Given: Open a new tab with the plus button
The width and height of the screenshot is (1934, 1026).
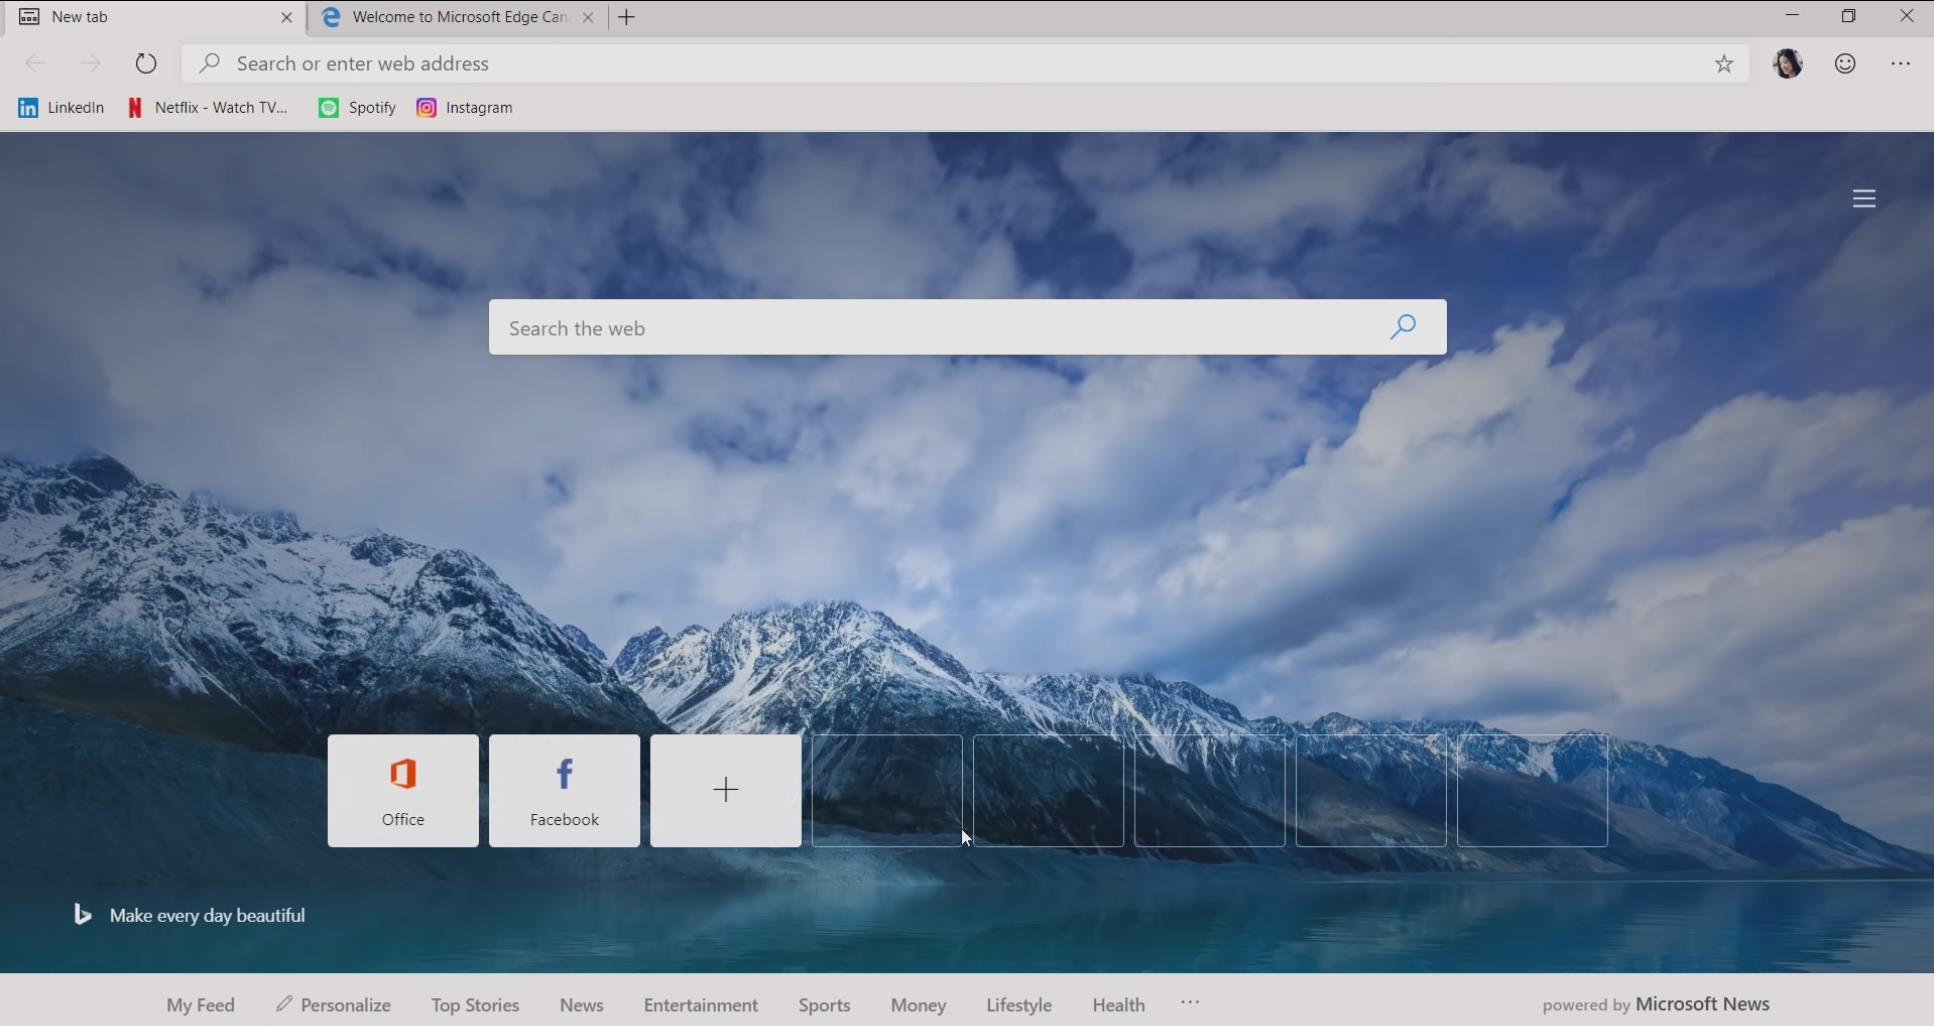Looking at the screenshot, I should click(627, 17).
